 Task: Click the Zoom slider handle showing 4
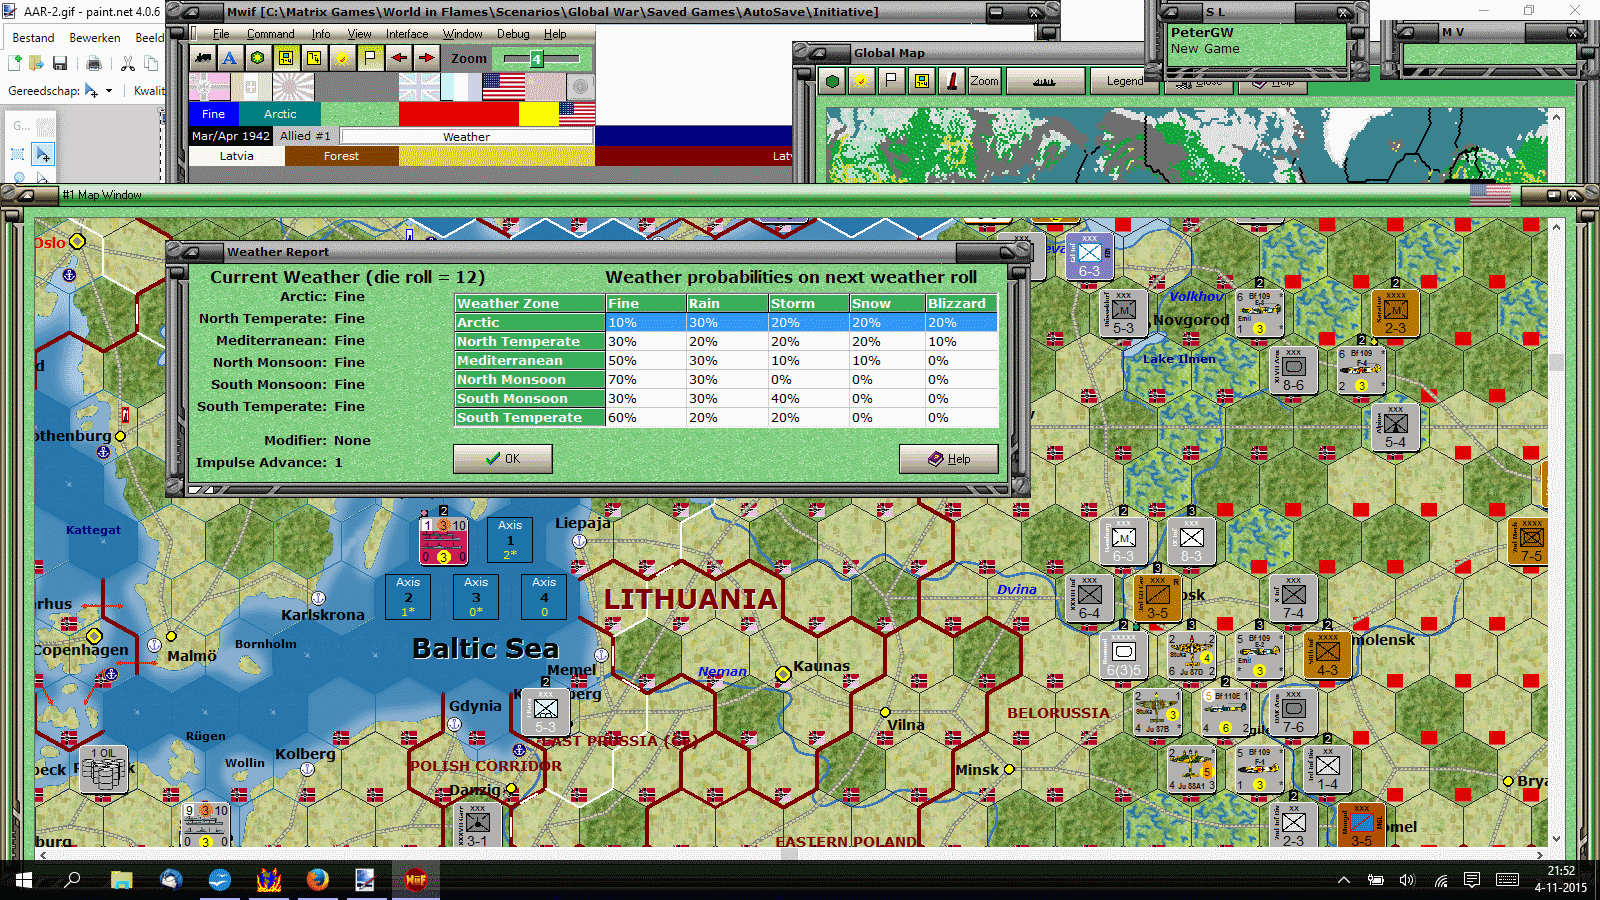pyautogui.click(x=536, y=59)
